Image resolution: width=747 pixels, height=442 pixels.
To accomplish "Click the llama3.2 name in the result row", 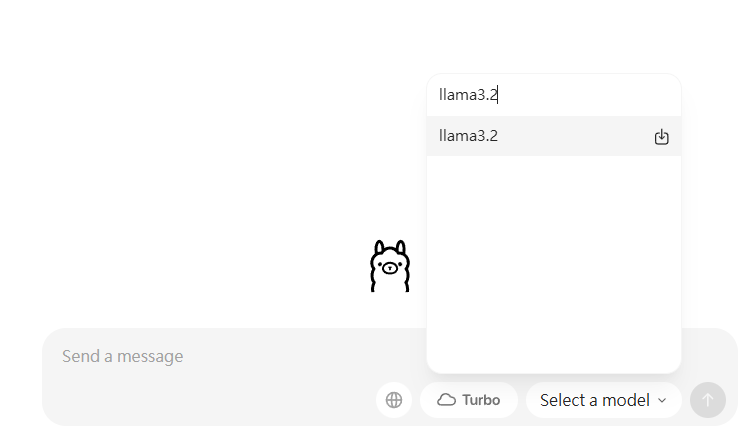I will (x=468, y=136).
